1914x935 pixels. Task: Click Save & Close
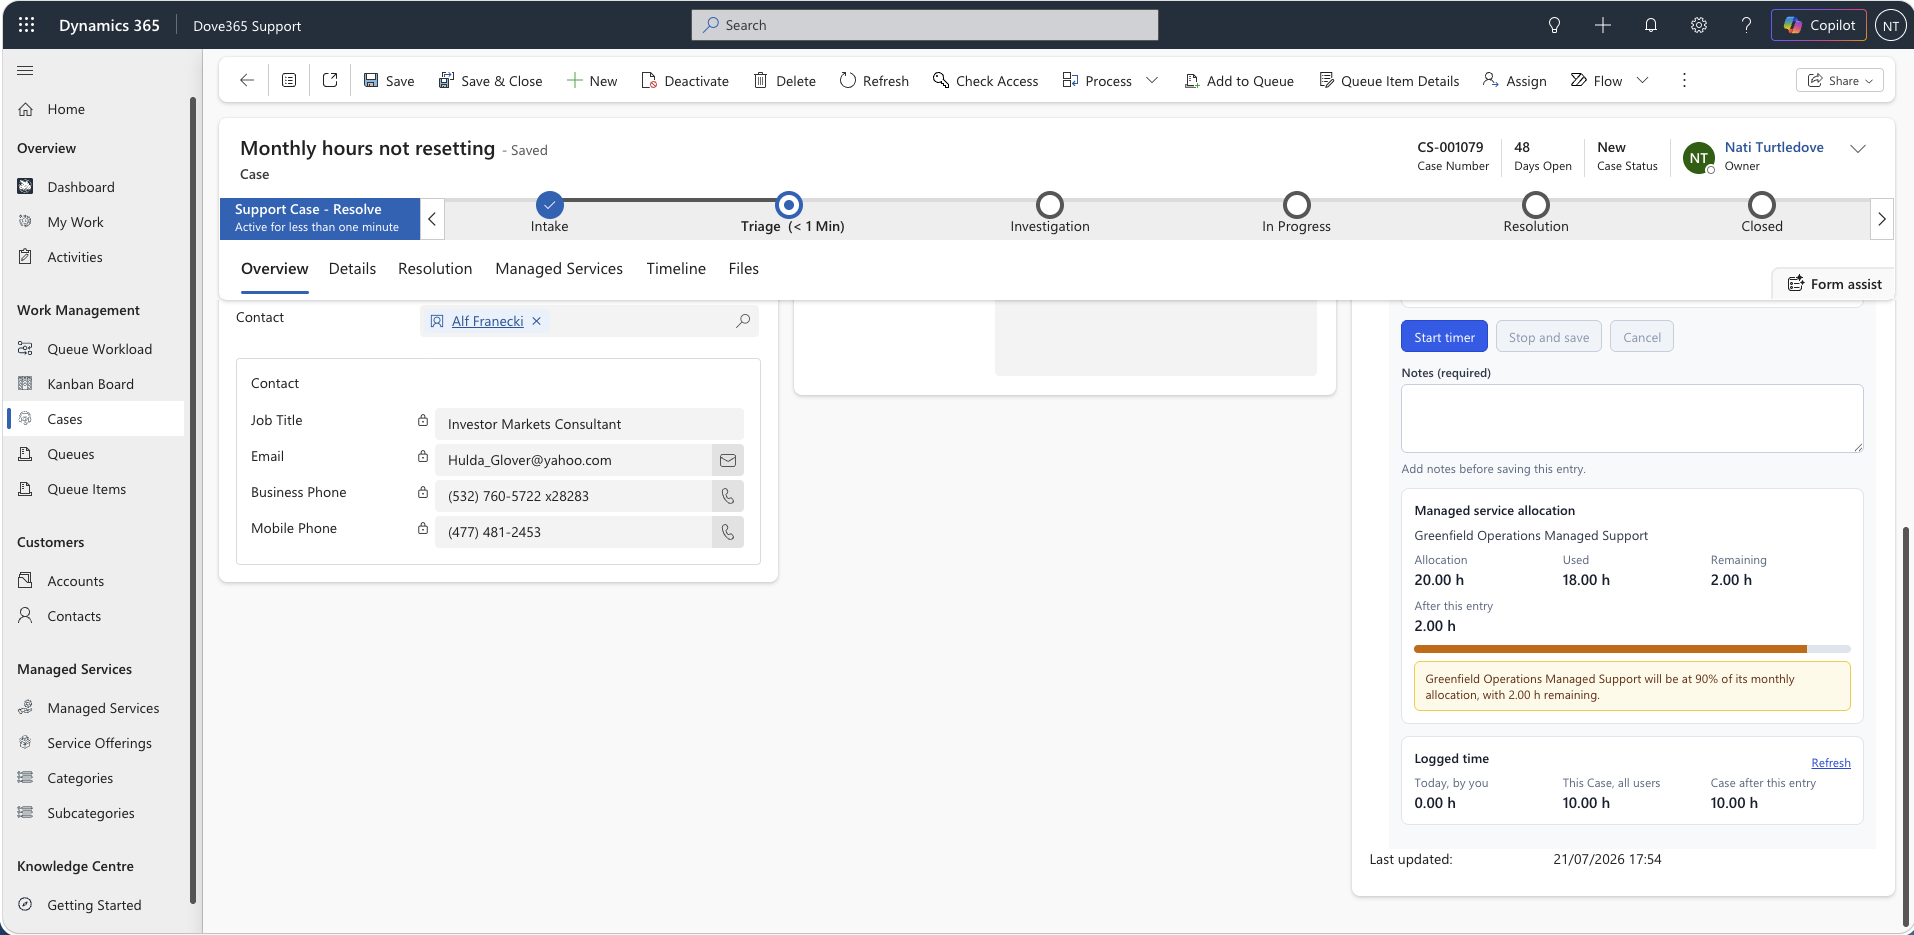(x=491, y=80)
